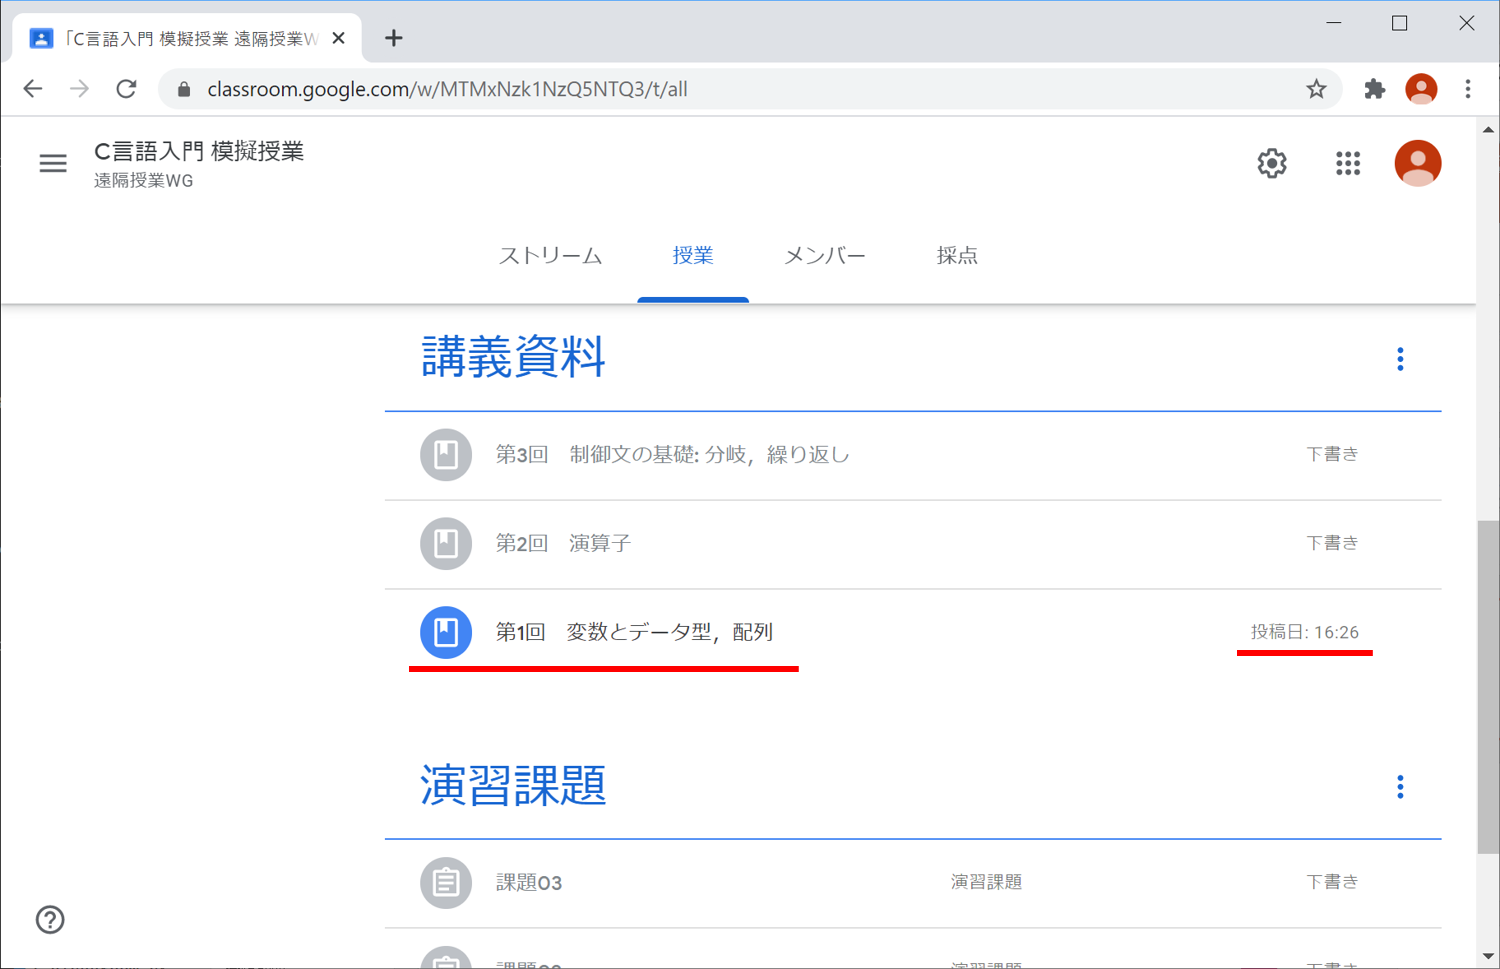Click the material icon for 第3回 制御文の基礎

446,454
